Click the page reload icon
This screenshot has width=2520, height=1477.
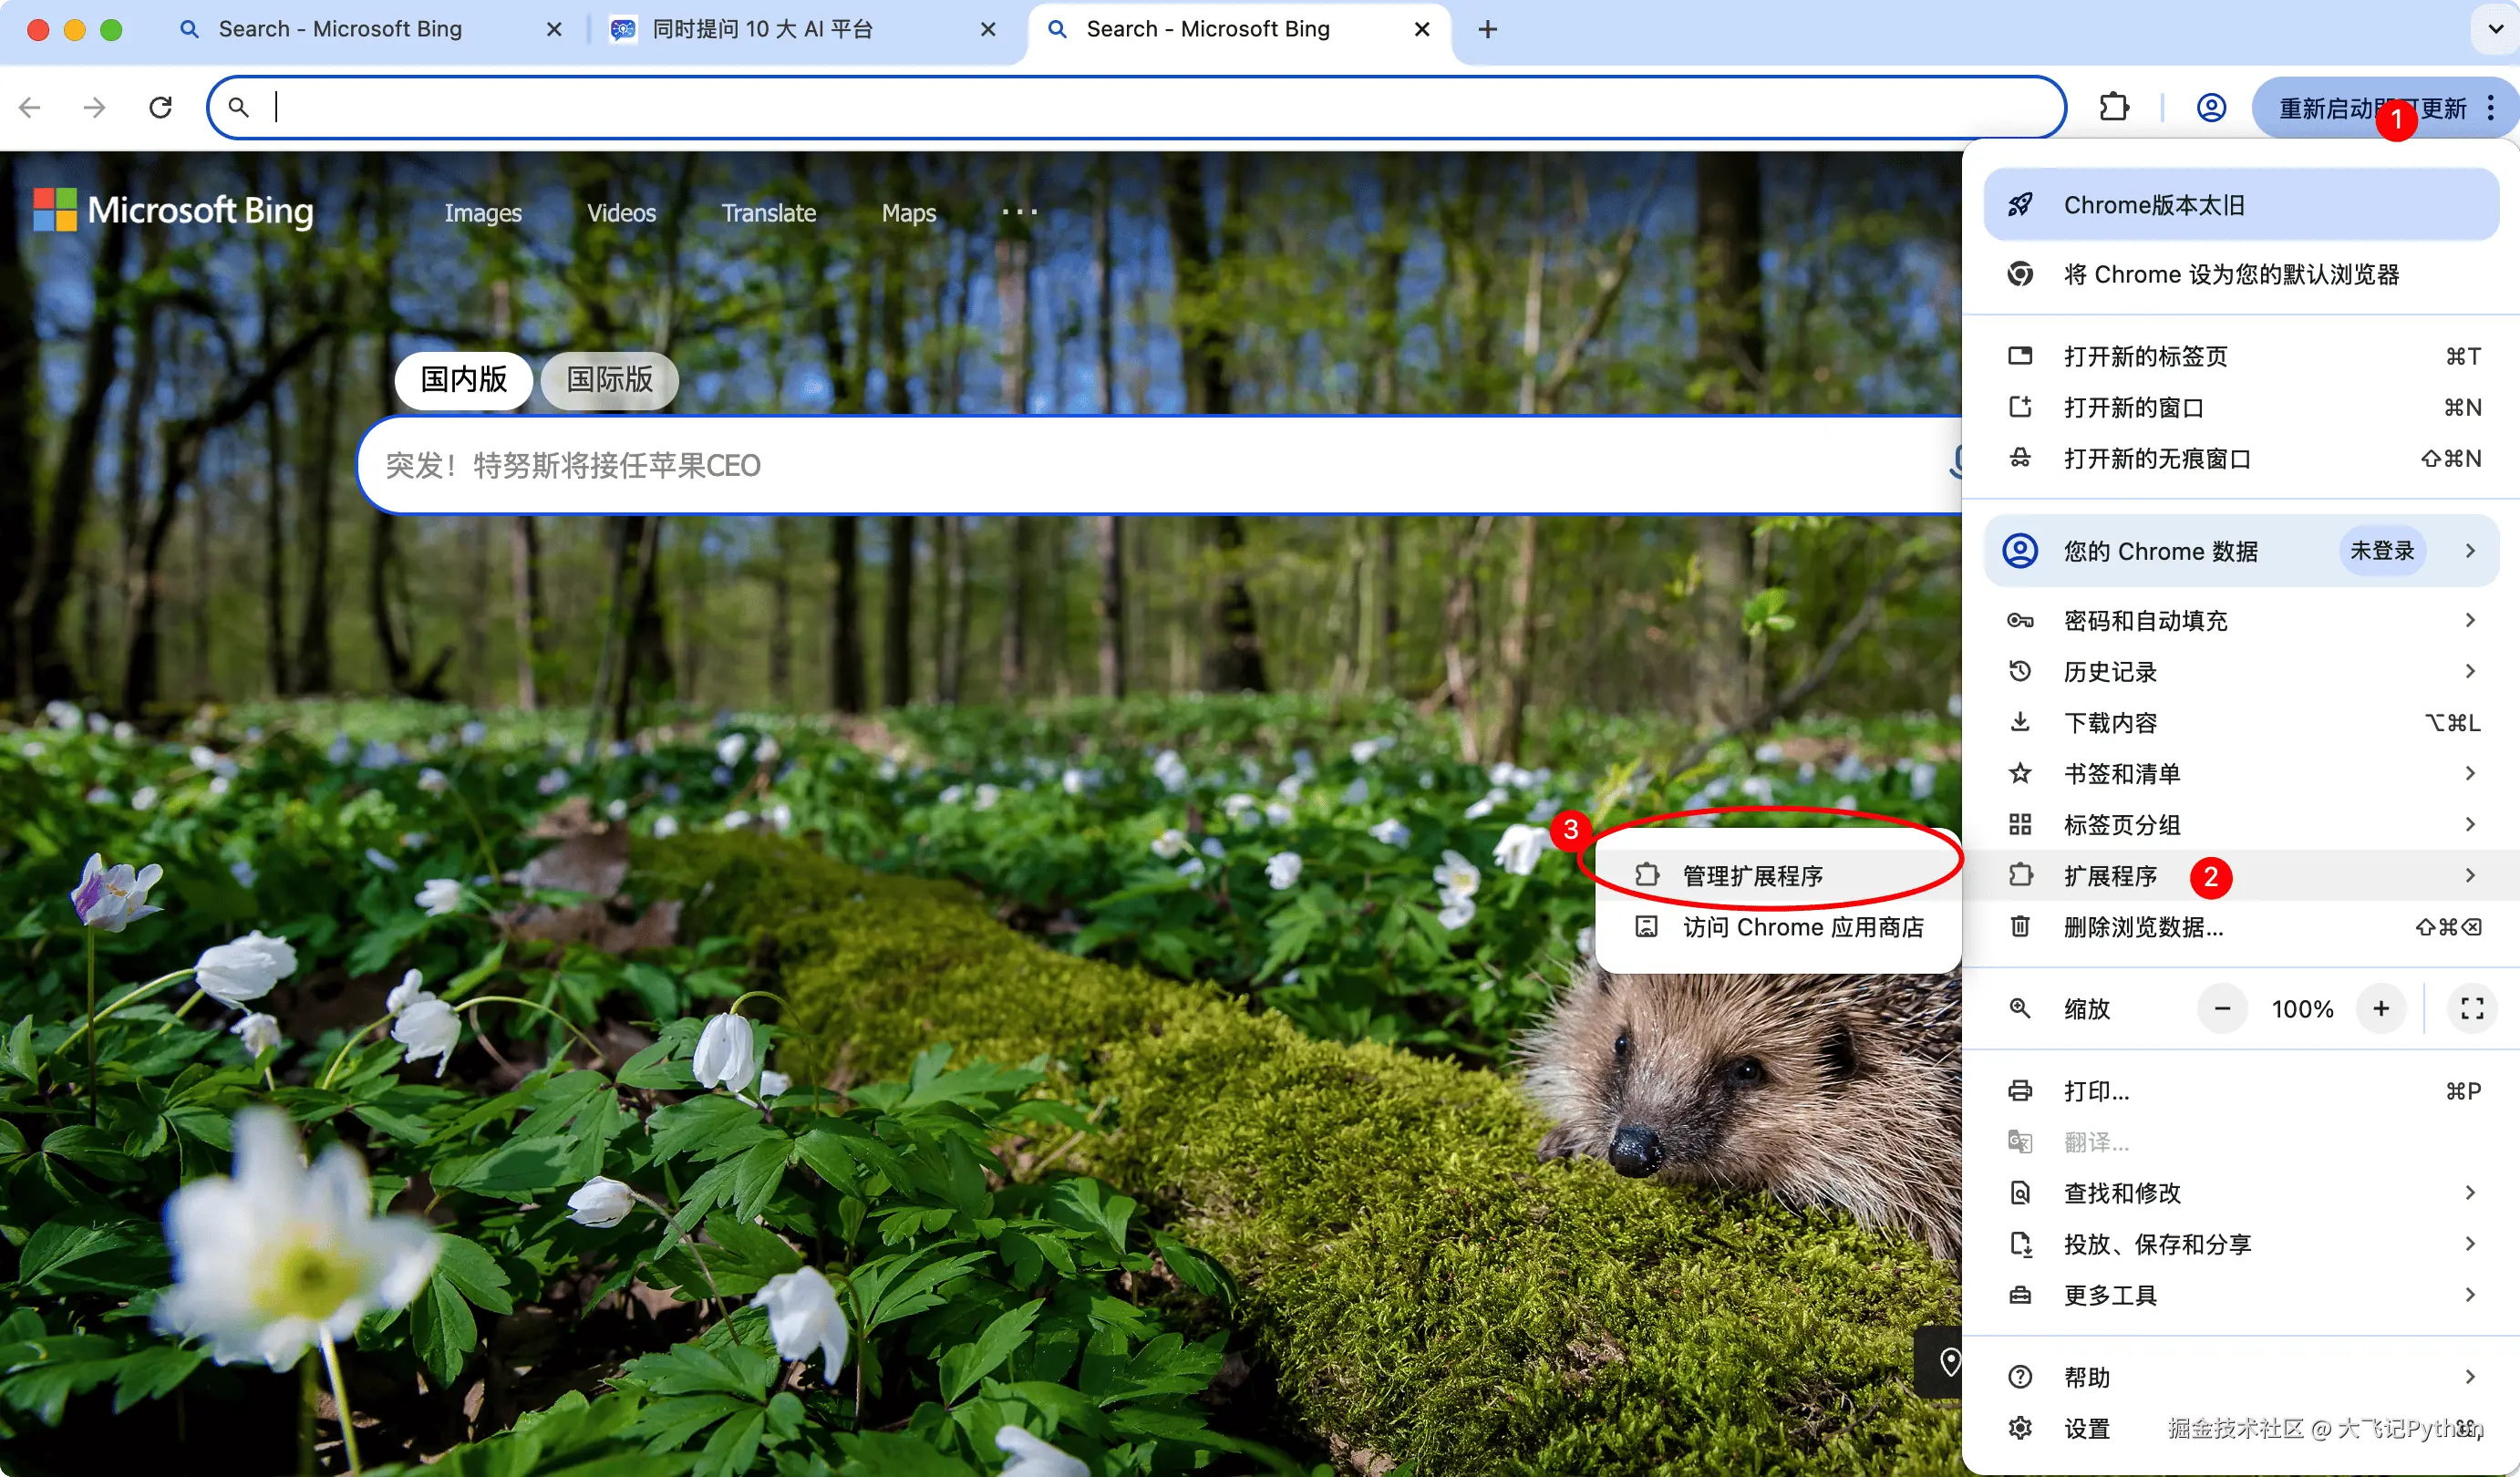(160, 107)
